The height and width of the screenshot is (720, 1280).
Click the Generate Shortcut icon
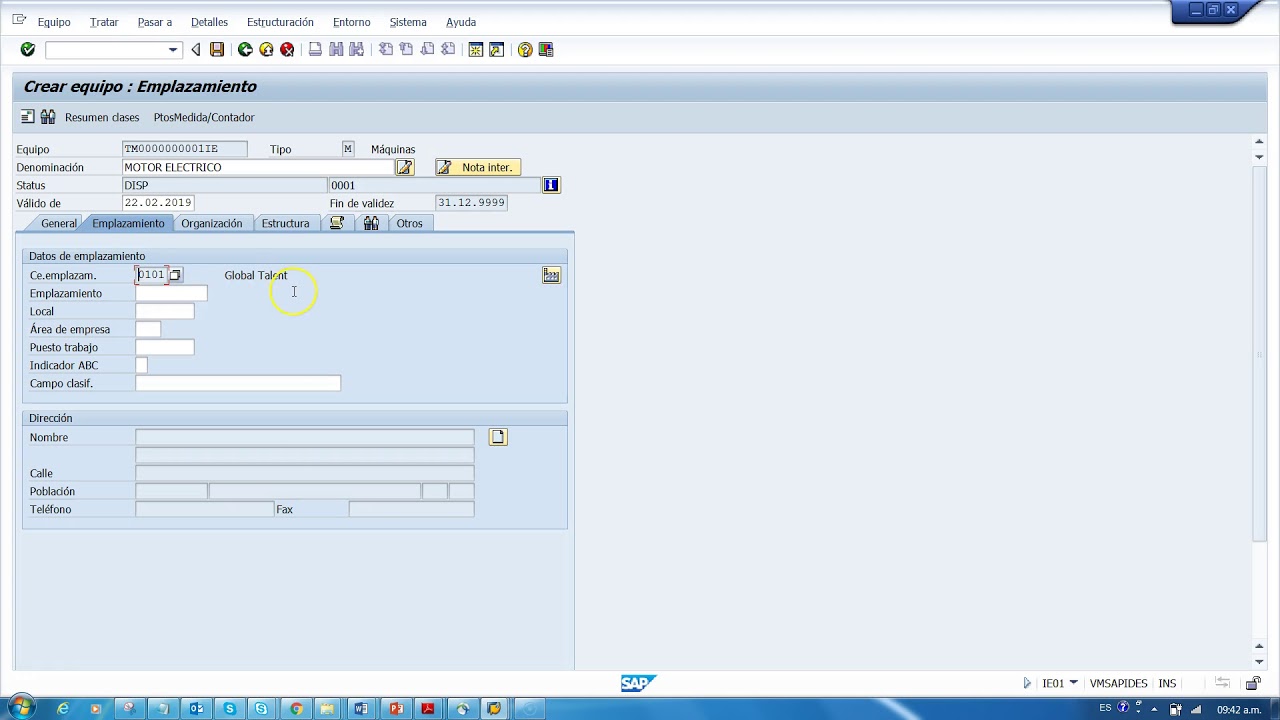click(x=496, y=50)
